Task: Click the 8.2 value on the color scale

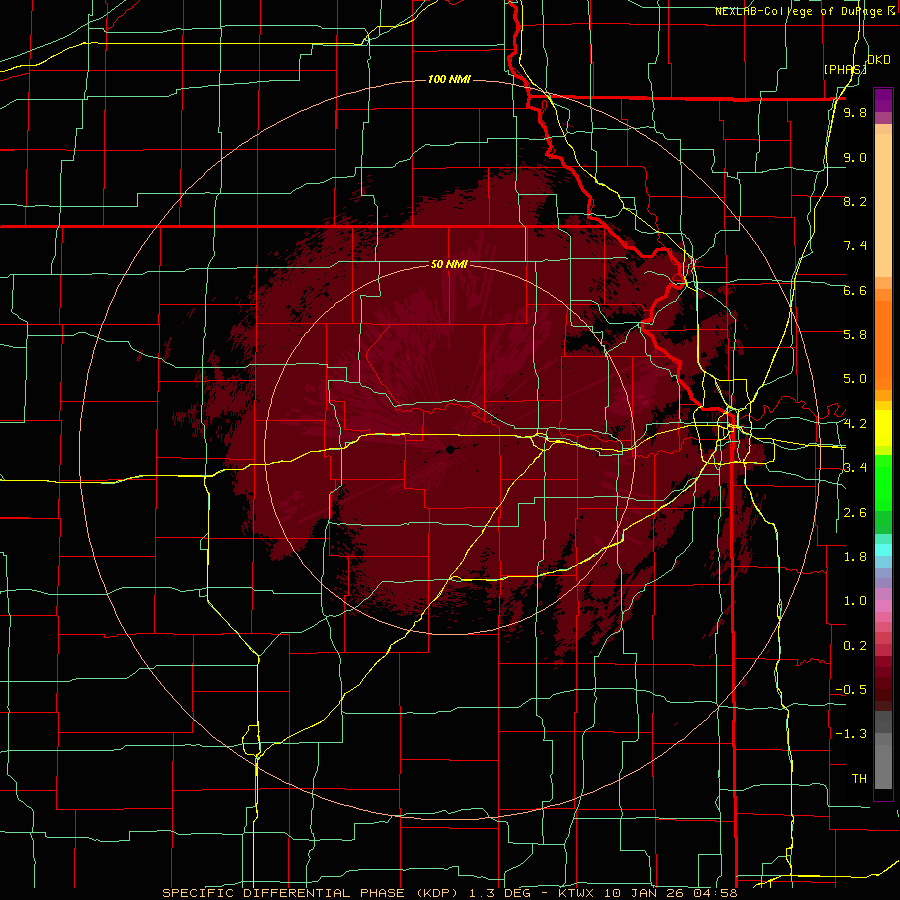Action: 855,201
